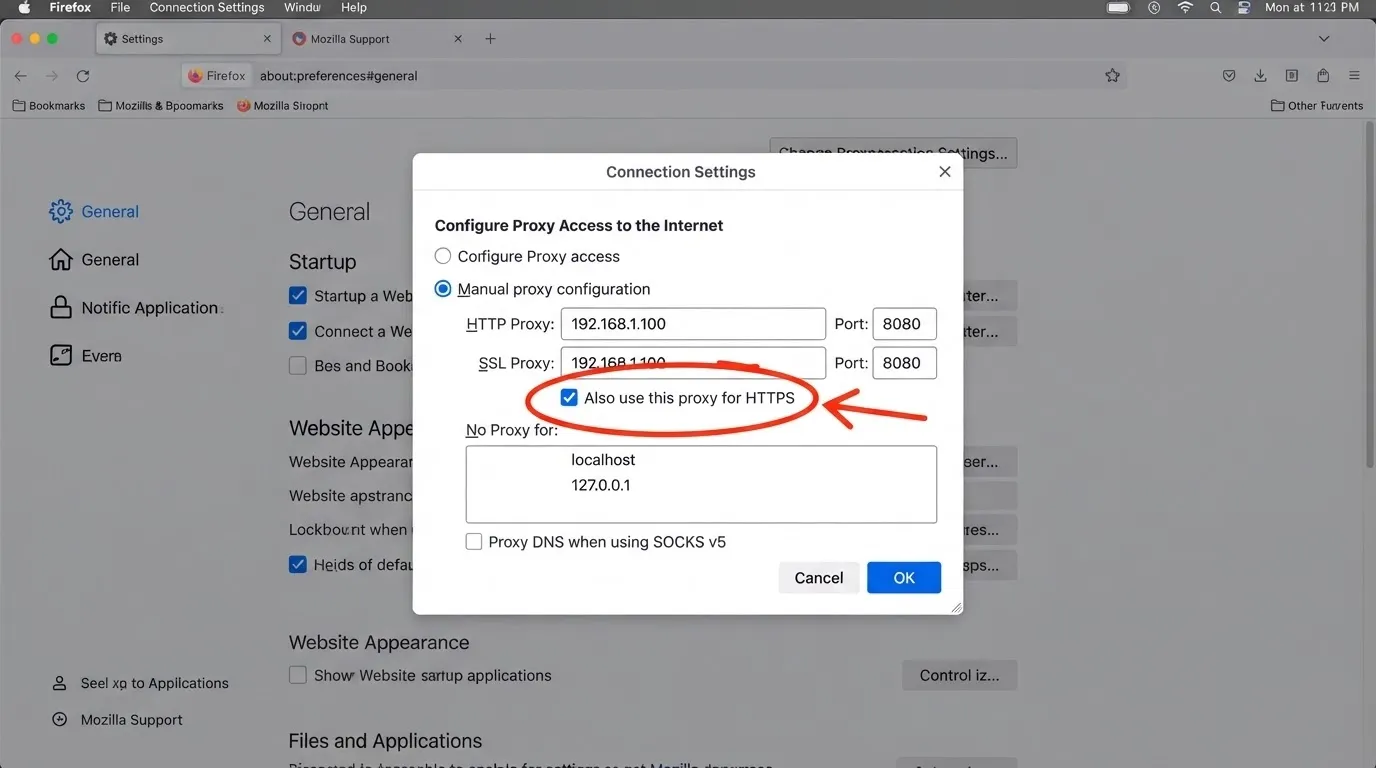
Task: Switch to the Mozilla Support tab
Action: pos(377,39)
